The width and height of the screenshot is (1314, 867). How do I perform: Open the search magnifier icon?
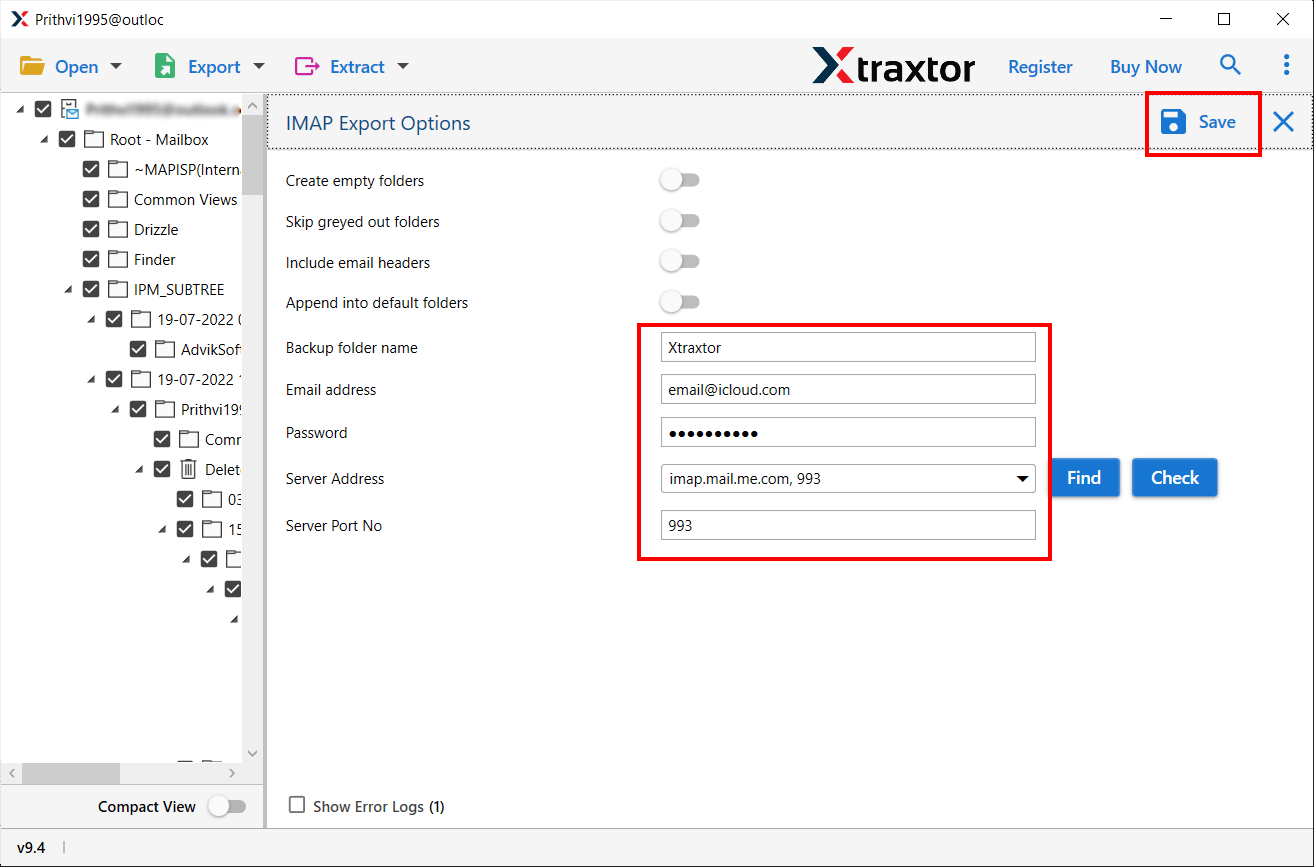click(x=1230, y=64)
